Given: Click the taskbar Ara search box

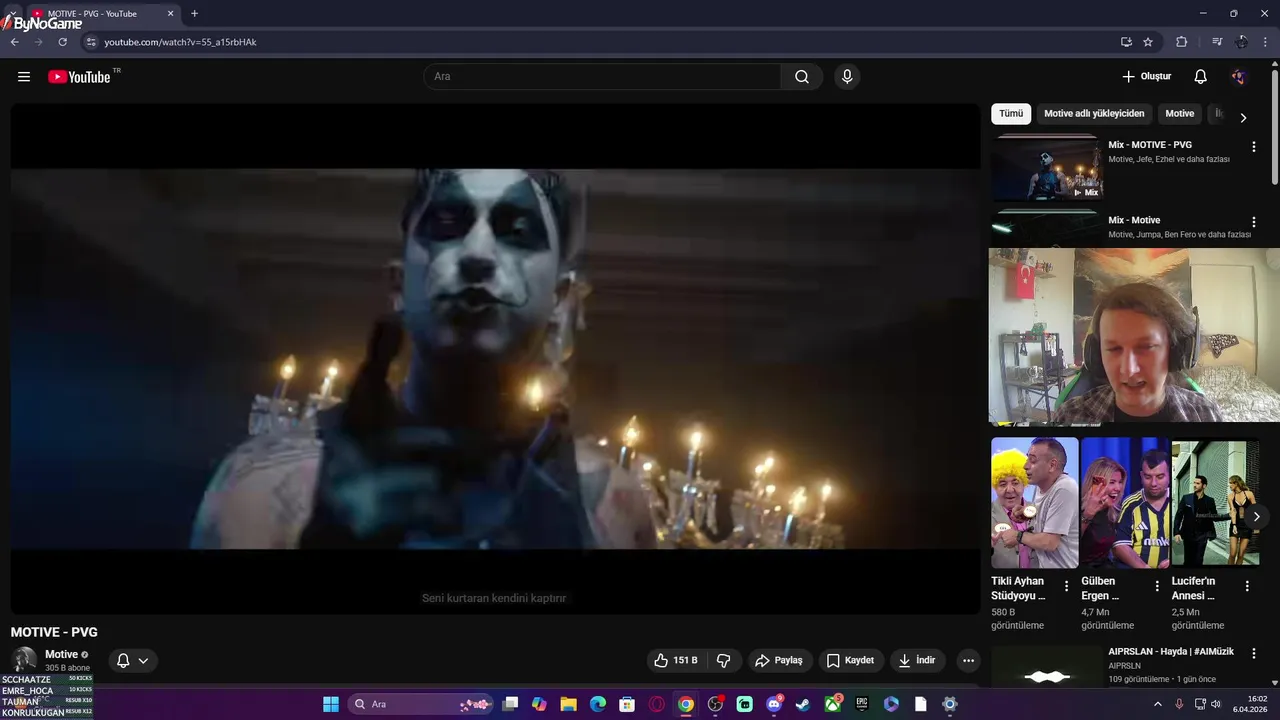Looking at the screenshot, I should click(421, 704).
